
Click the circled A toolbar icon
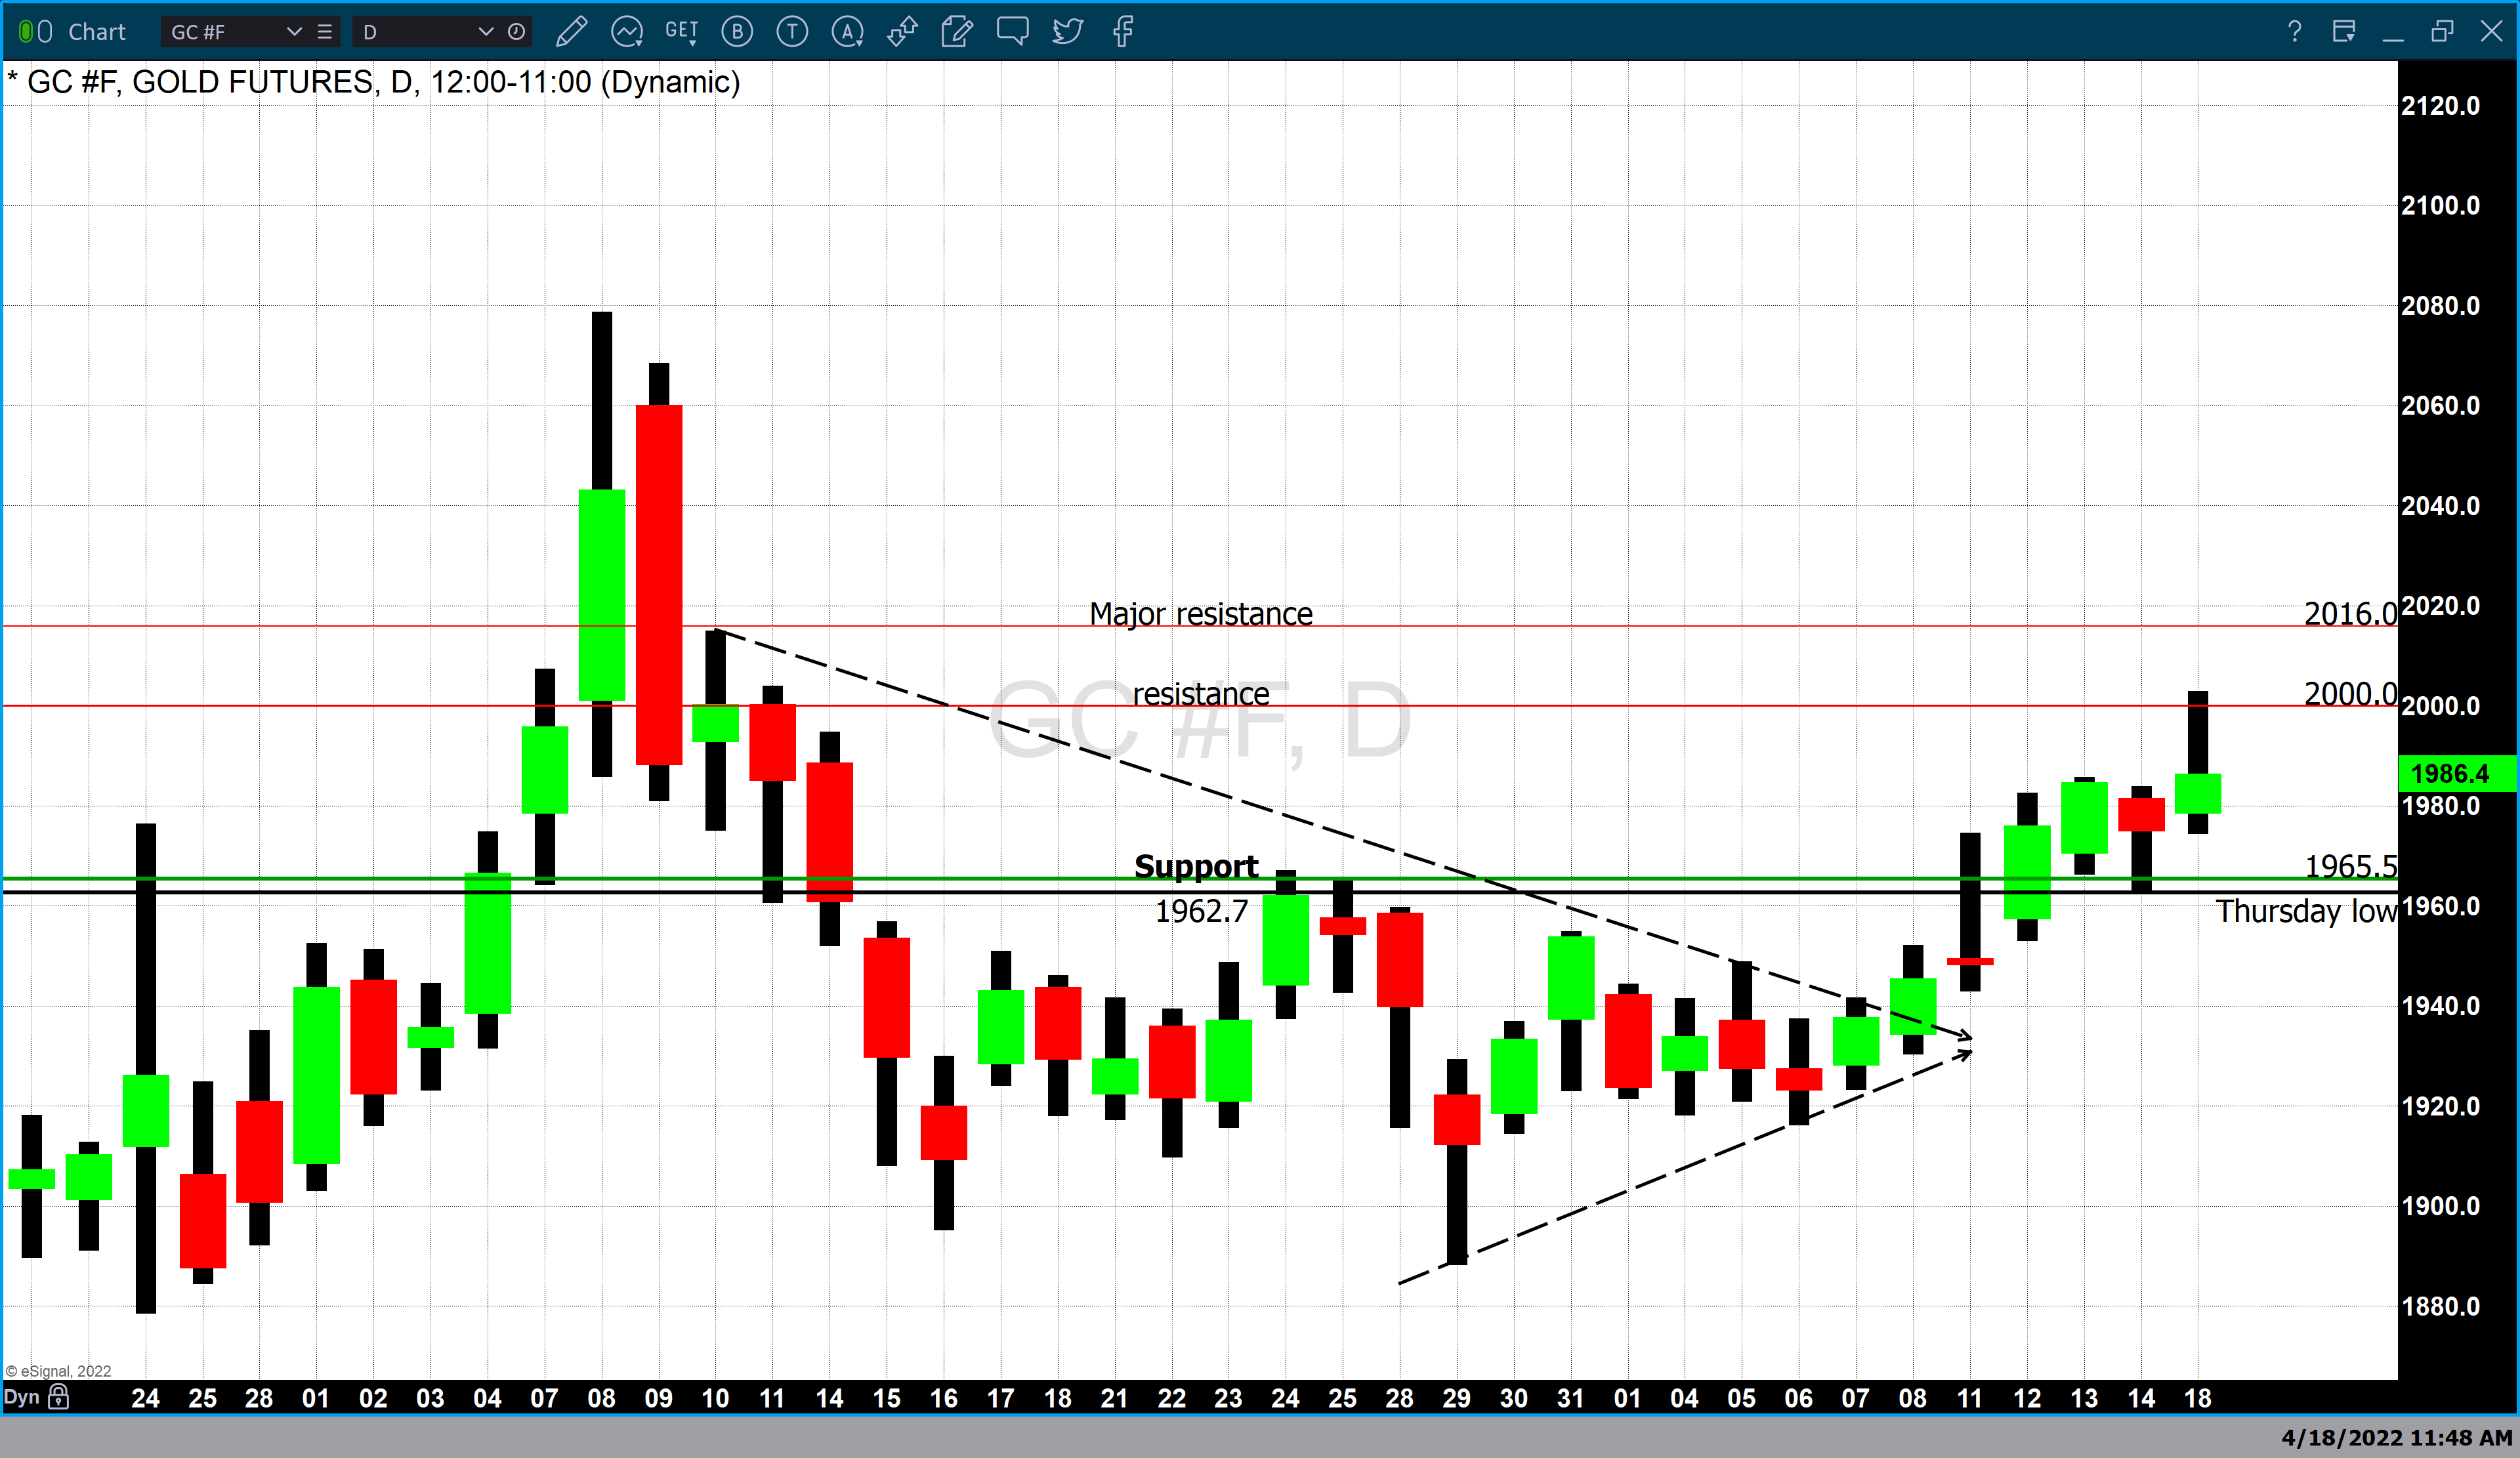coord(847,32)
